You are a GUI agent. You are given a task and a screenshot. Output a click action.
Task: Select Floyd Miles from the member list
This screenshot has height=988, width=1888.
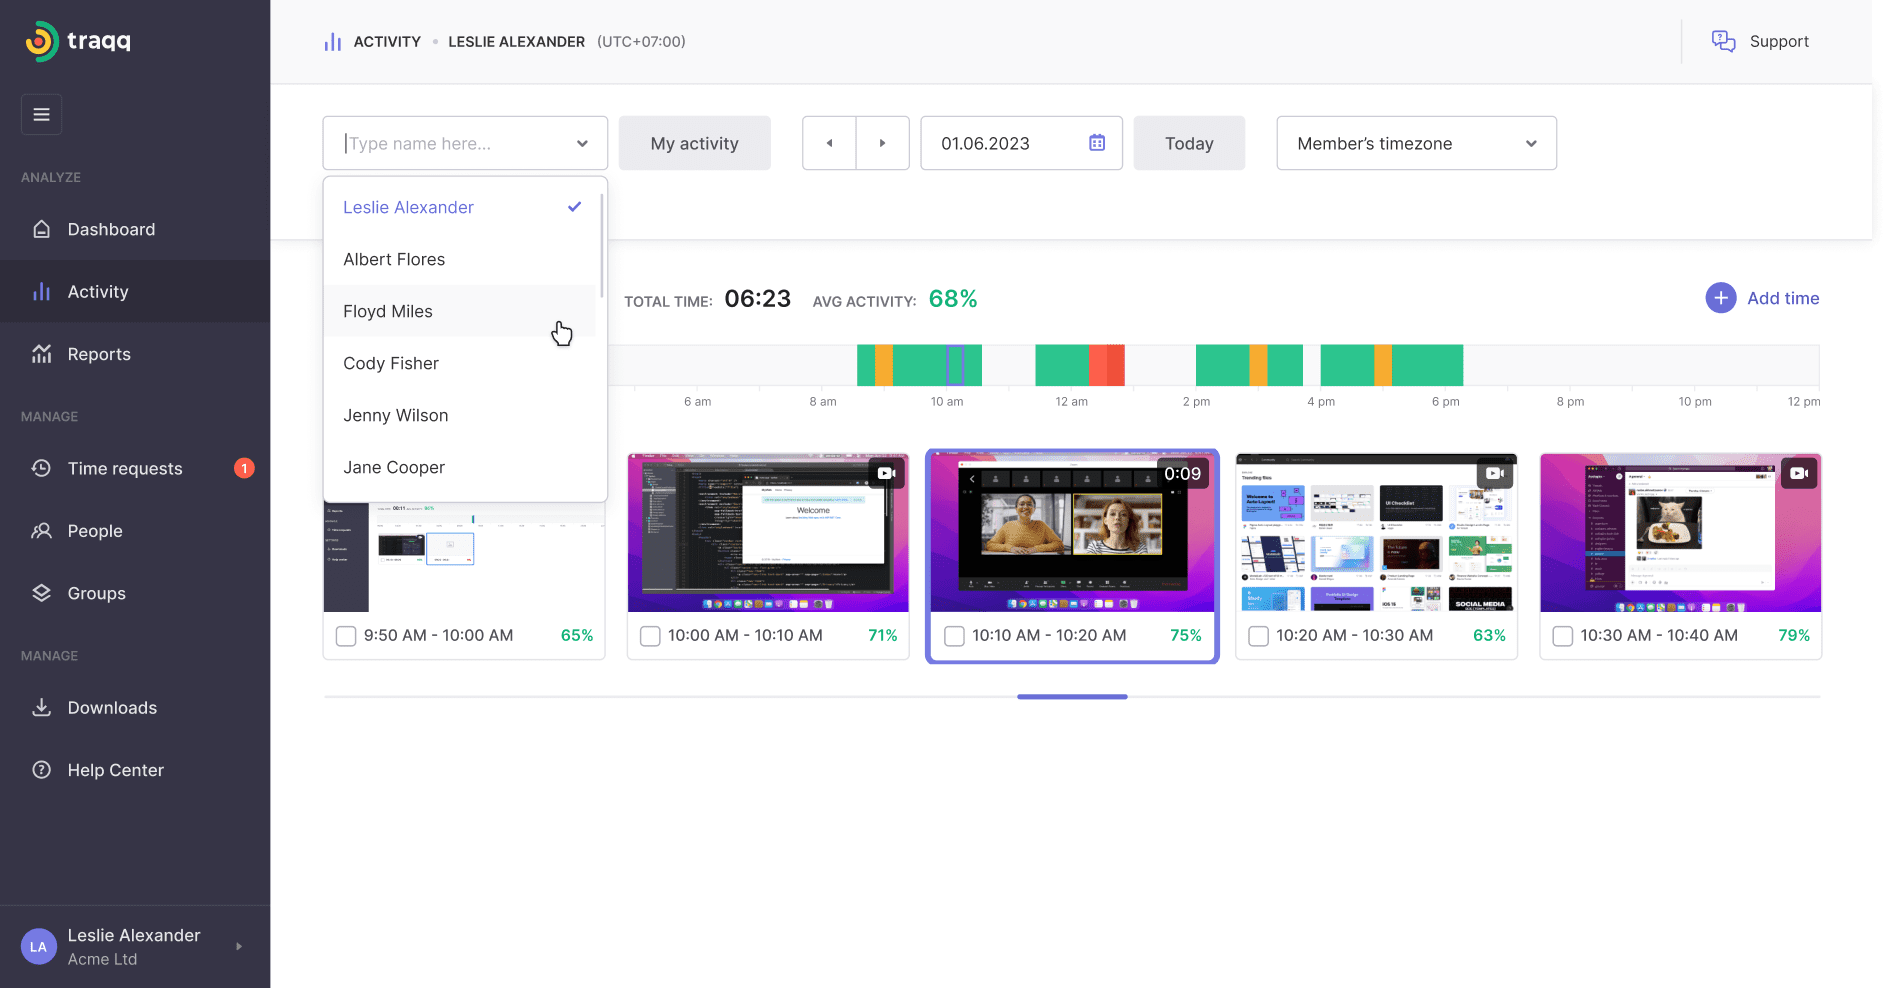tap(388, 311)
